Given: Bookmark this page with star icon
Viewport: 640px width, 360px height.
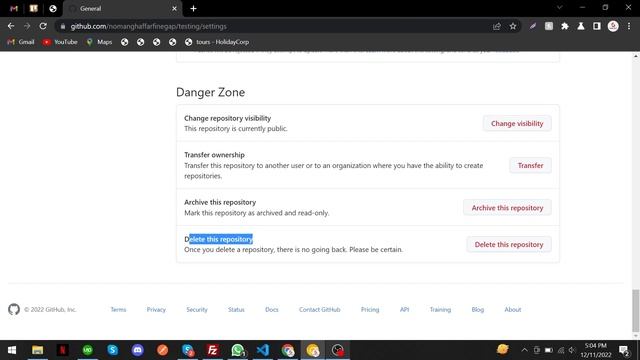Looking at the screenshot, I should (513, 26).
